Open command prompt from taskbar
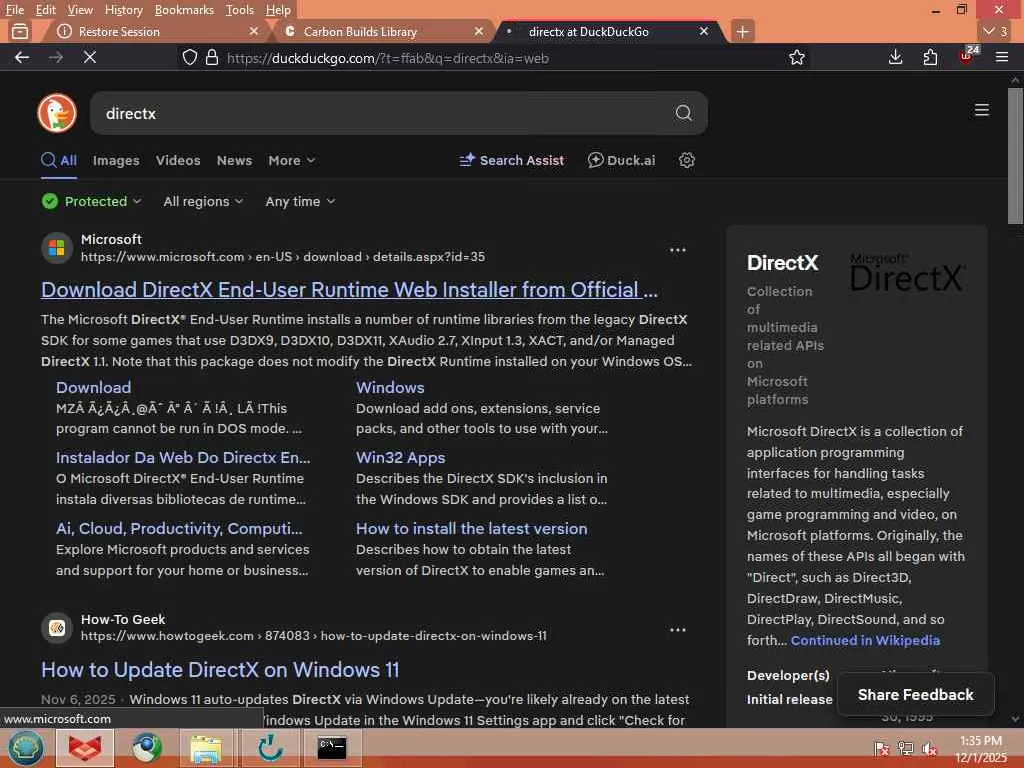1024x768 pixels. [x=332, y=748]
